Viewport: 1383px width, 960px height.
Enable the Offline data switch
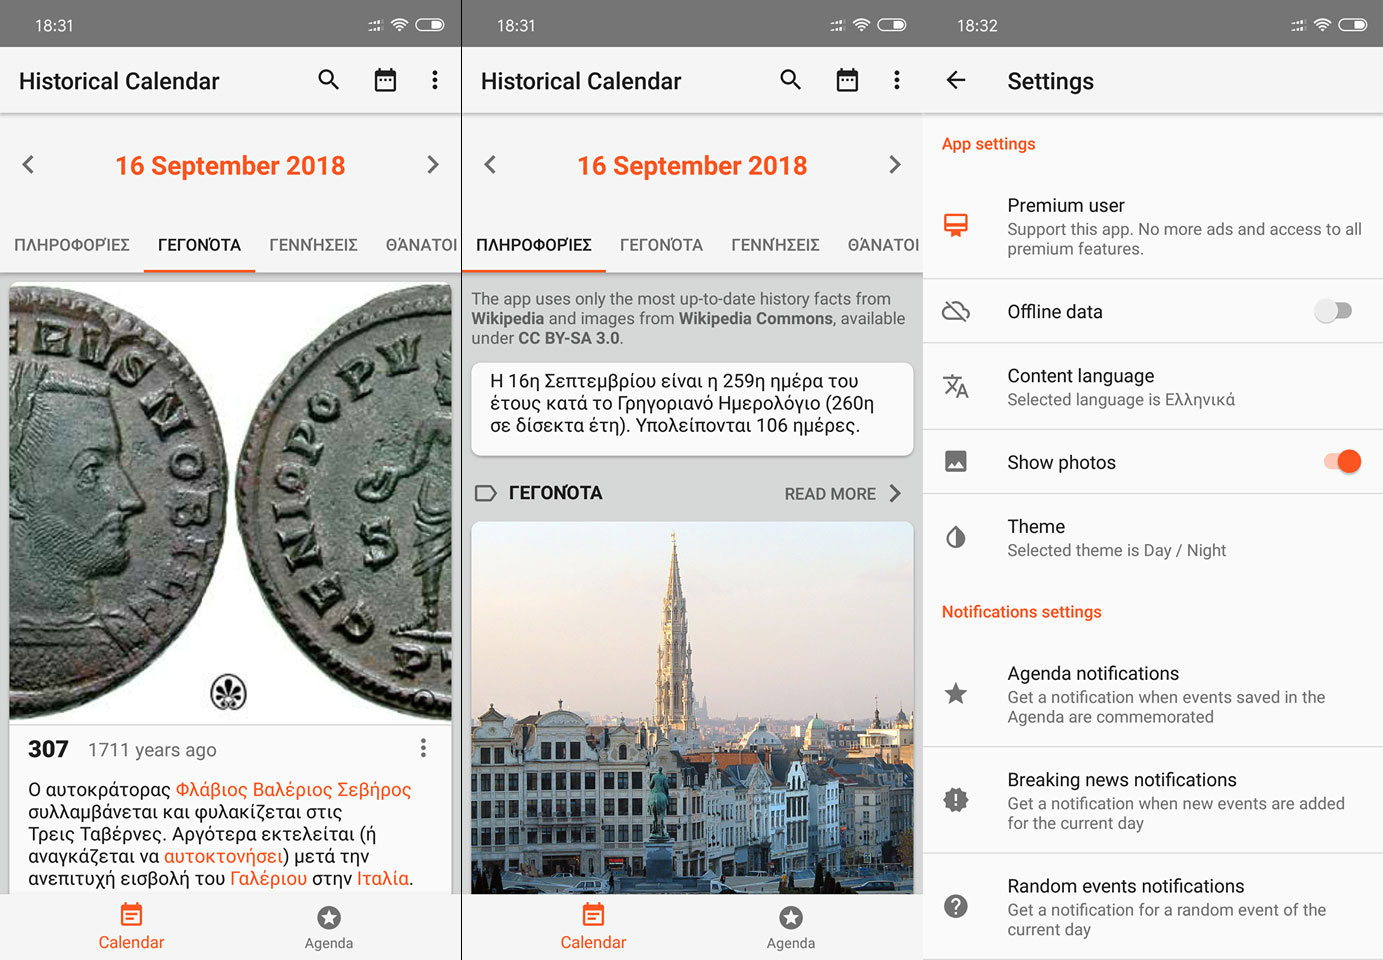coord(1333,311)
